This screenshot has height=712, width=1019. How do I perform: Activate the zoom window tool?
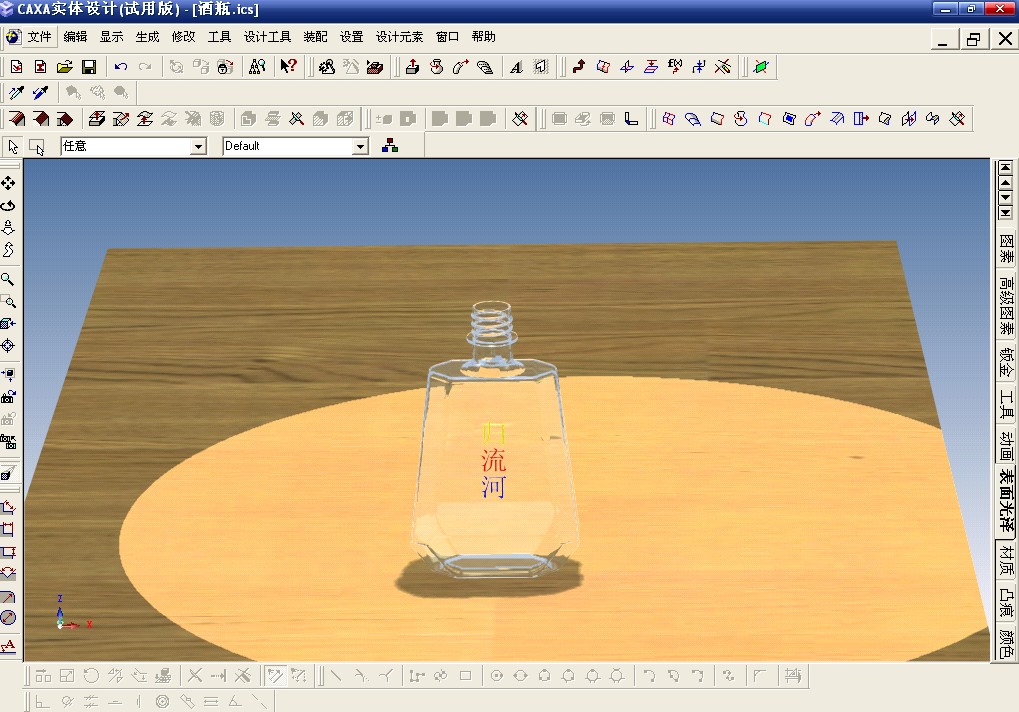(8, 301)
